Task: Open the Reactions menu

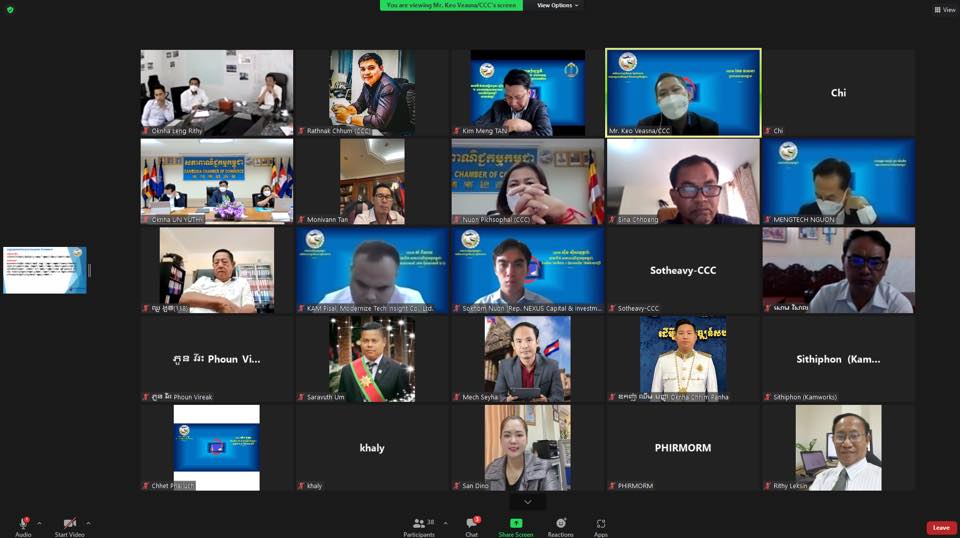Action: point(560,524)
